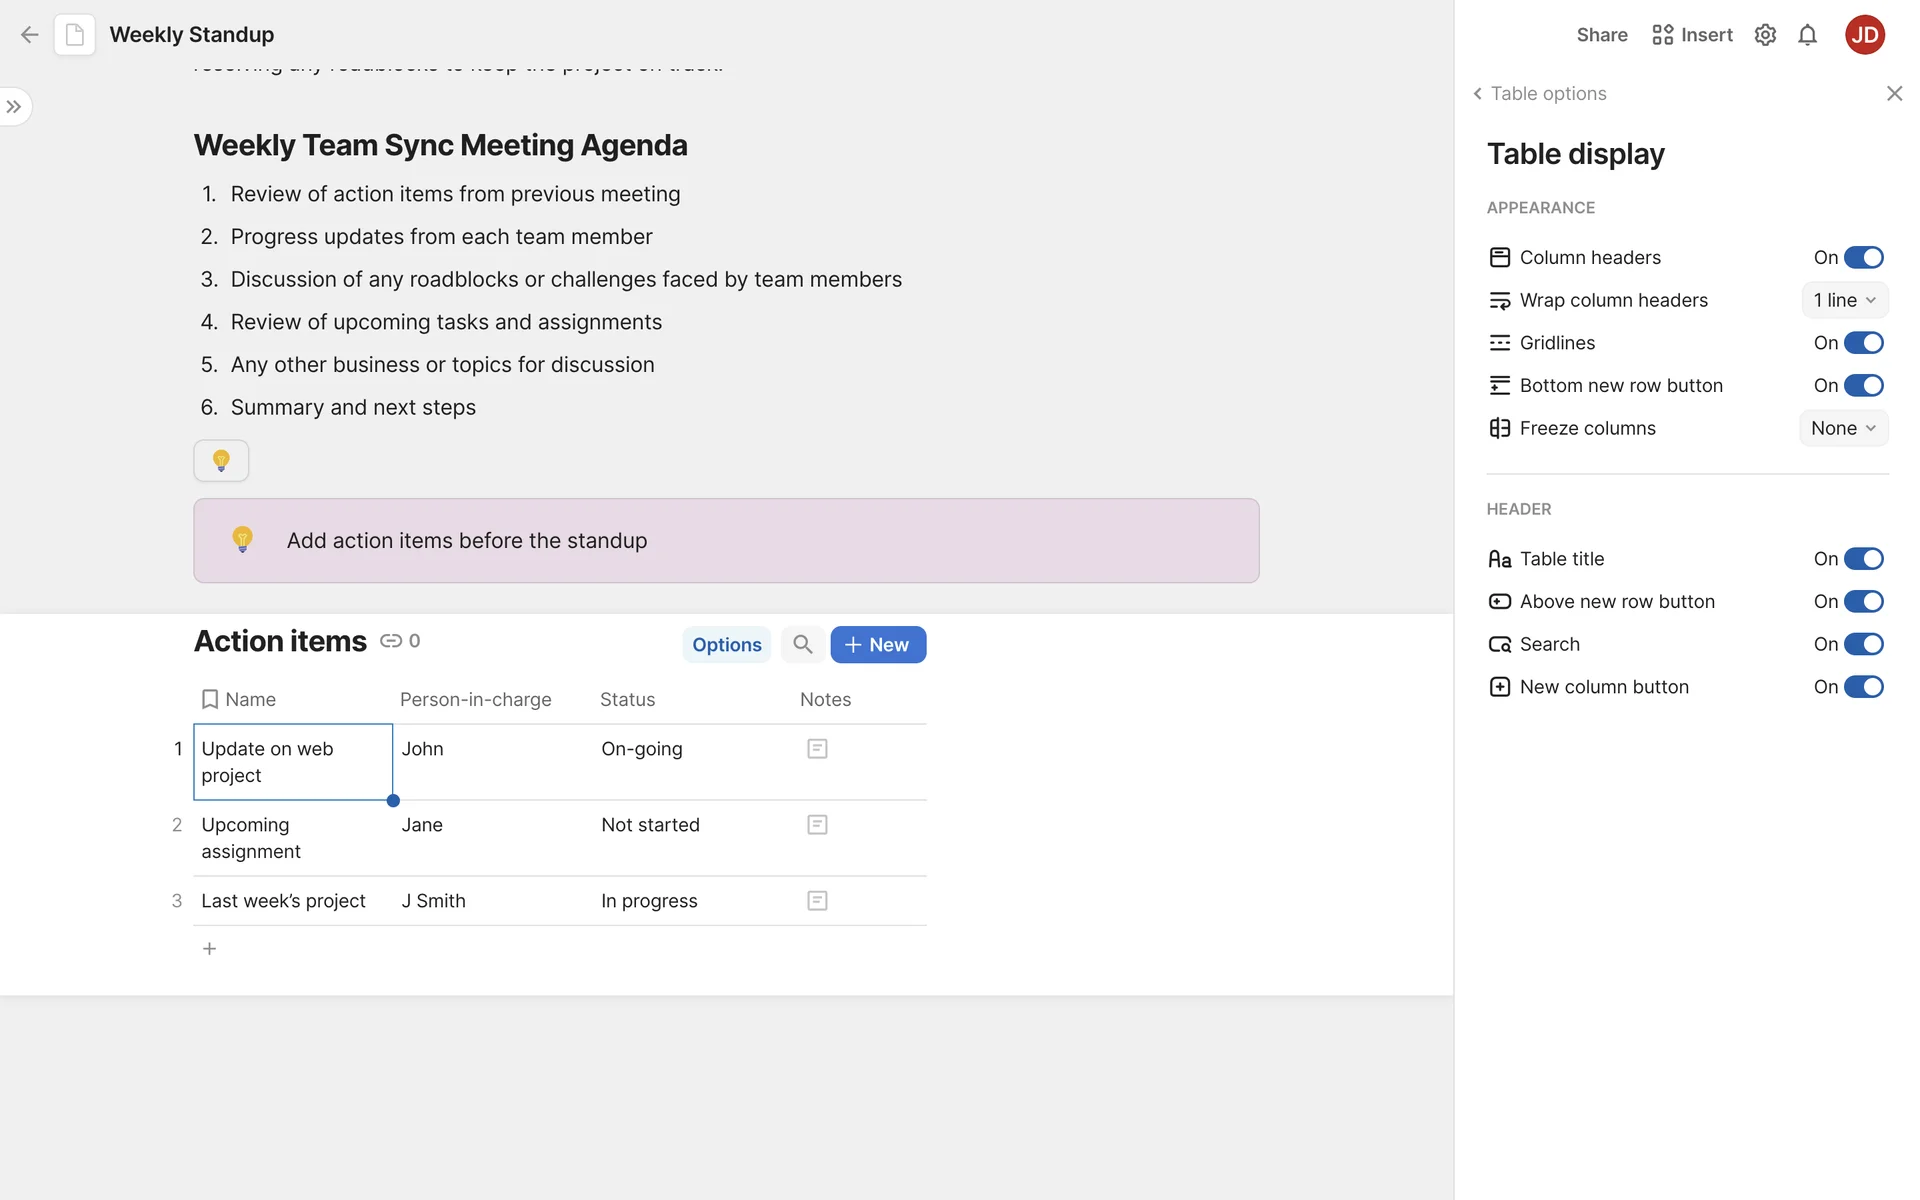Click the Share button
The height and width of the screenshot is (1200, 1920).
pyautogui.click(x=1601, y=35)
